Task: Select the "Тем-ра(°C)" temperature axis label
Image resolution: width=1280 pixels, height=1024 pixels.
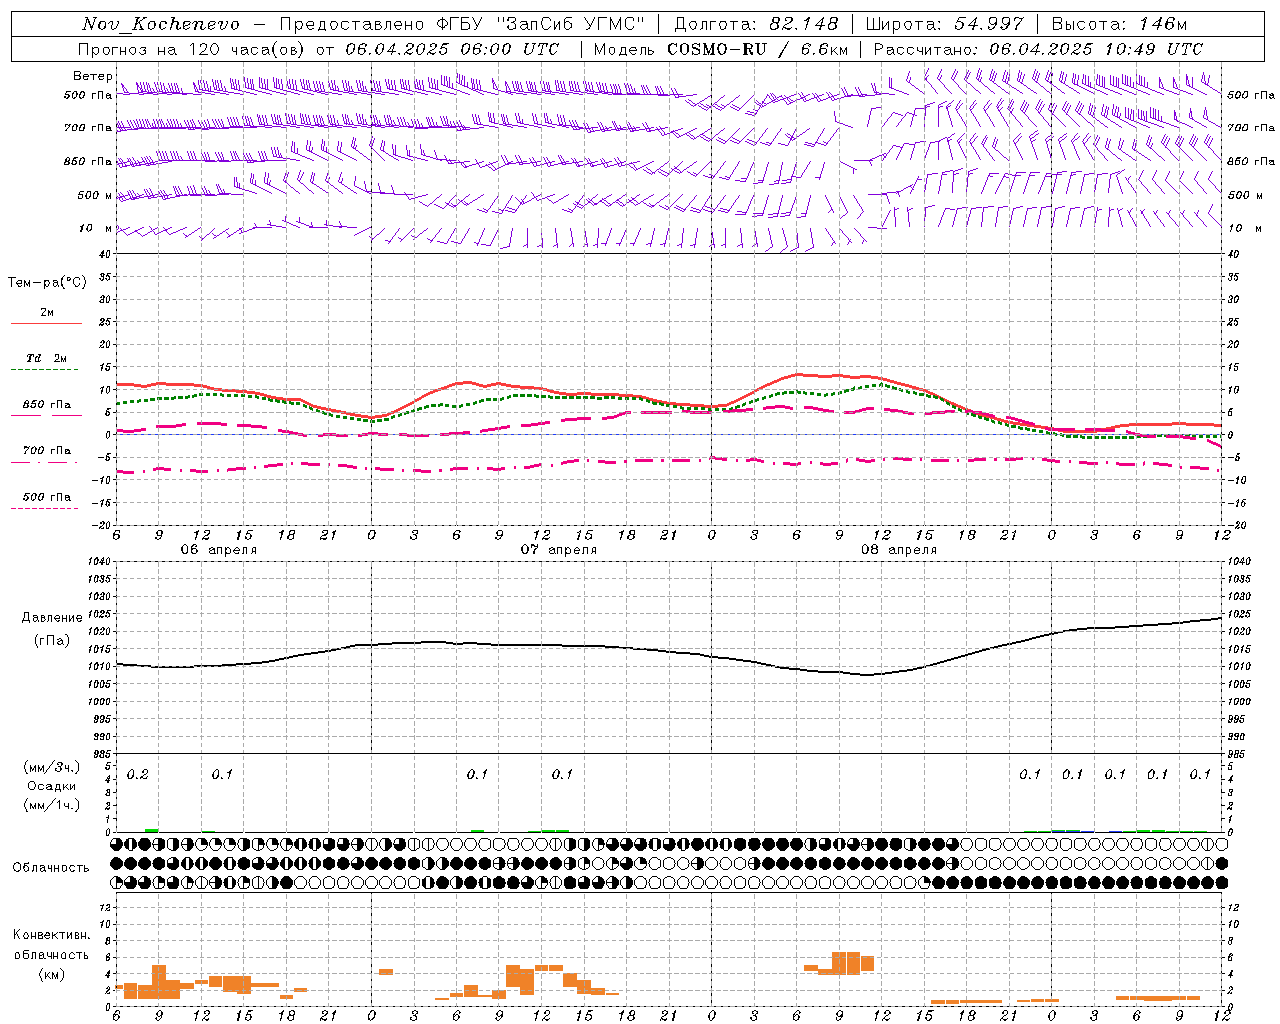Action: tap(47, 283)
